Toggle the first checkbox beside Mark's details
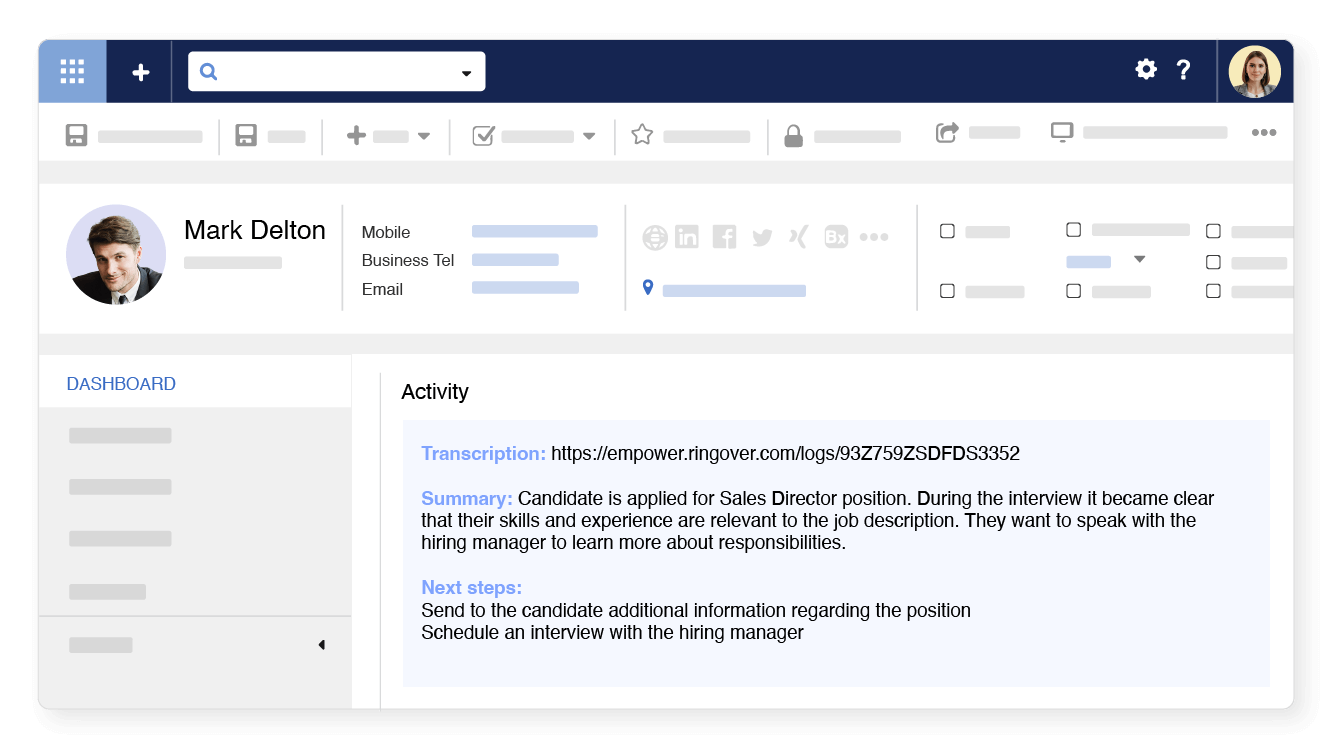Screen dimensions: 1332x747 coord(947,230)
